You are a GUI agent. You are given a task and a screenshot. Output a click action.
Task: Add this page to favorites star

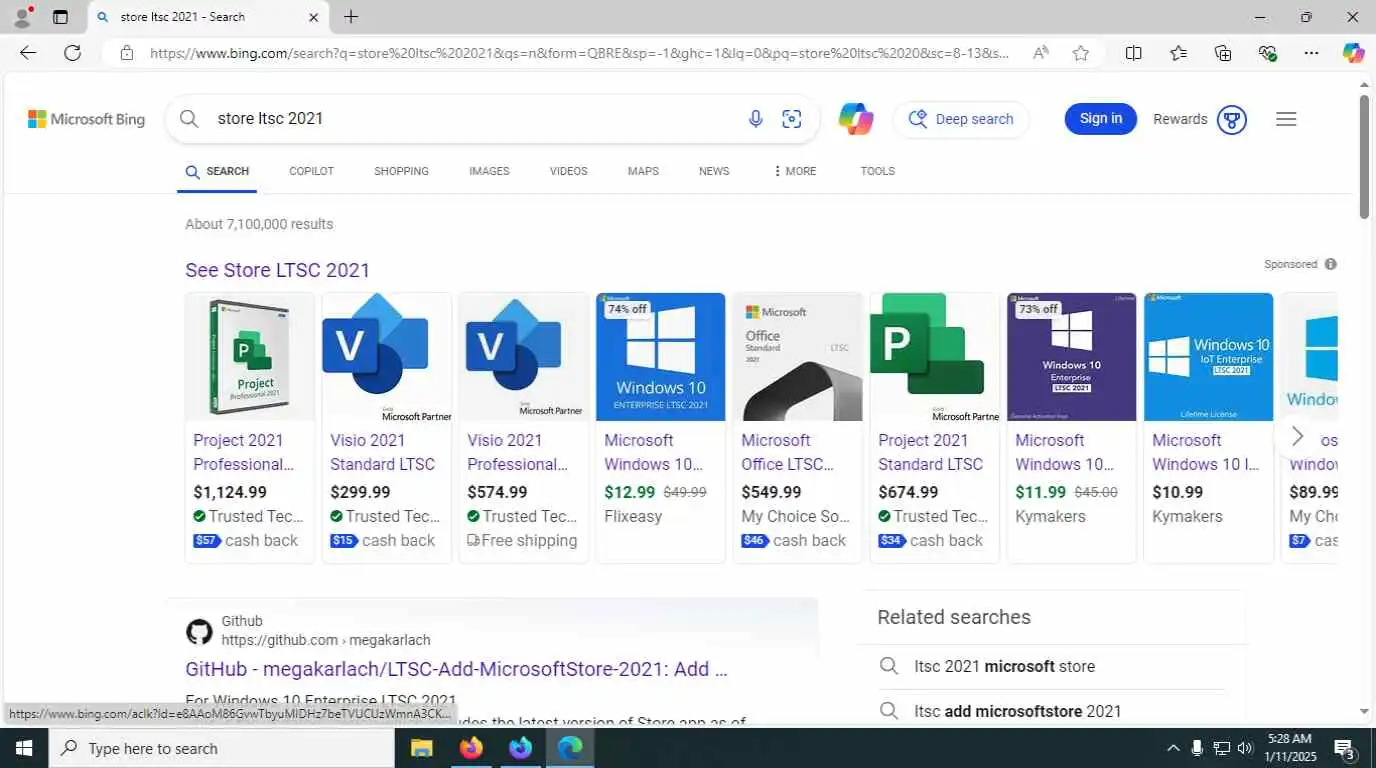click(x=1081, y=53)
